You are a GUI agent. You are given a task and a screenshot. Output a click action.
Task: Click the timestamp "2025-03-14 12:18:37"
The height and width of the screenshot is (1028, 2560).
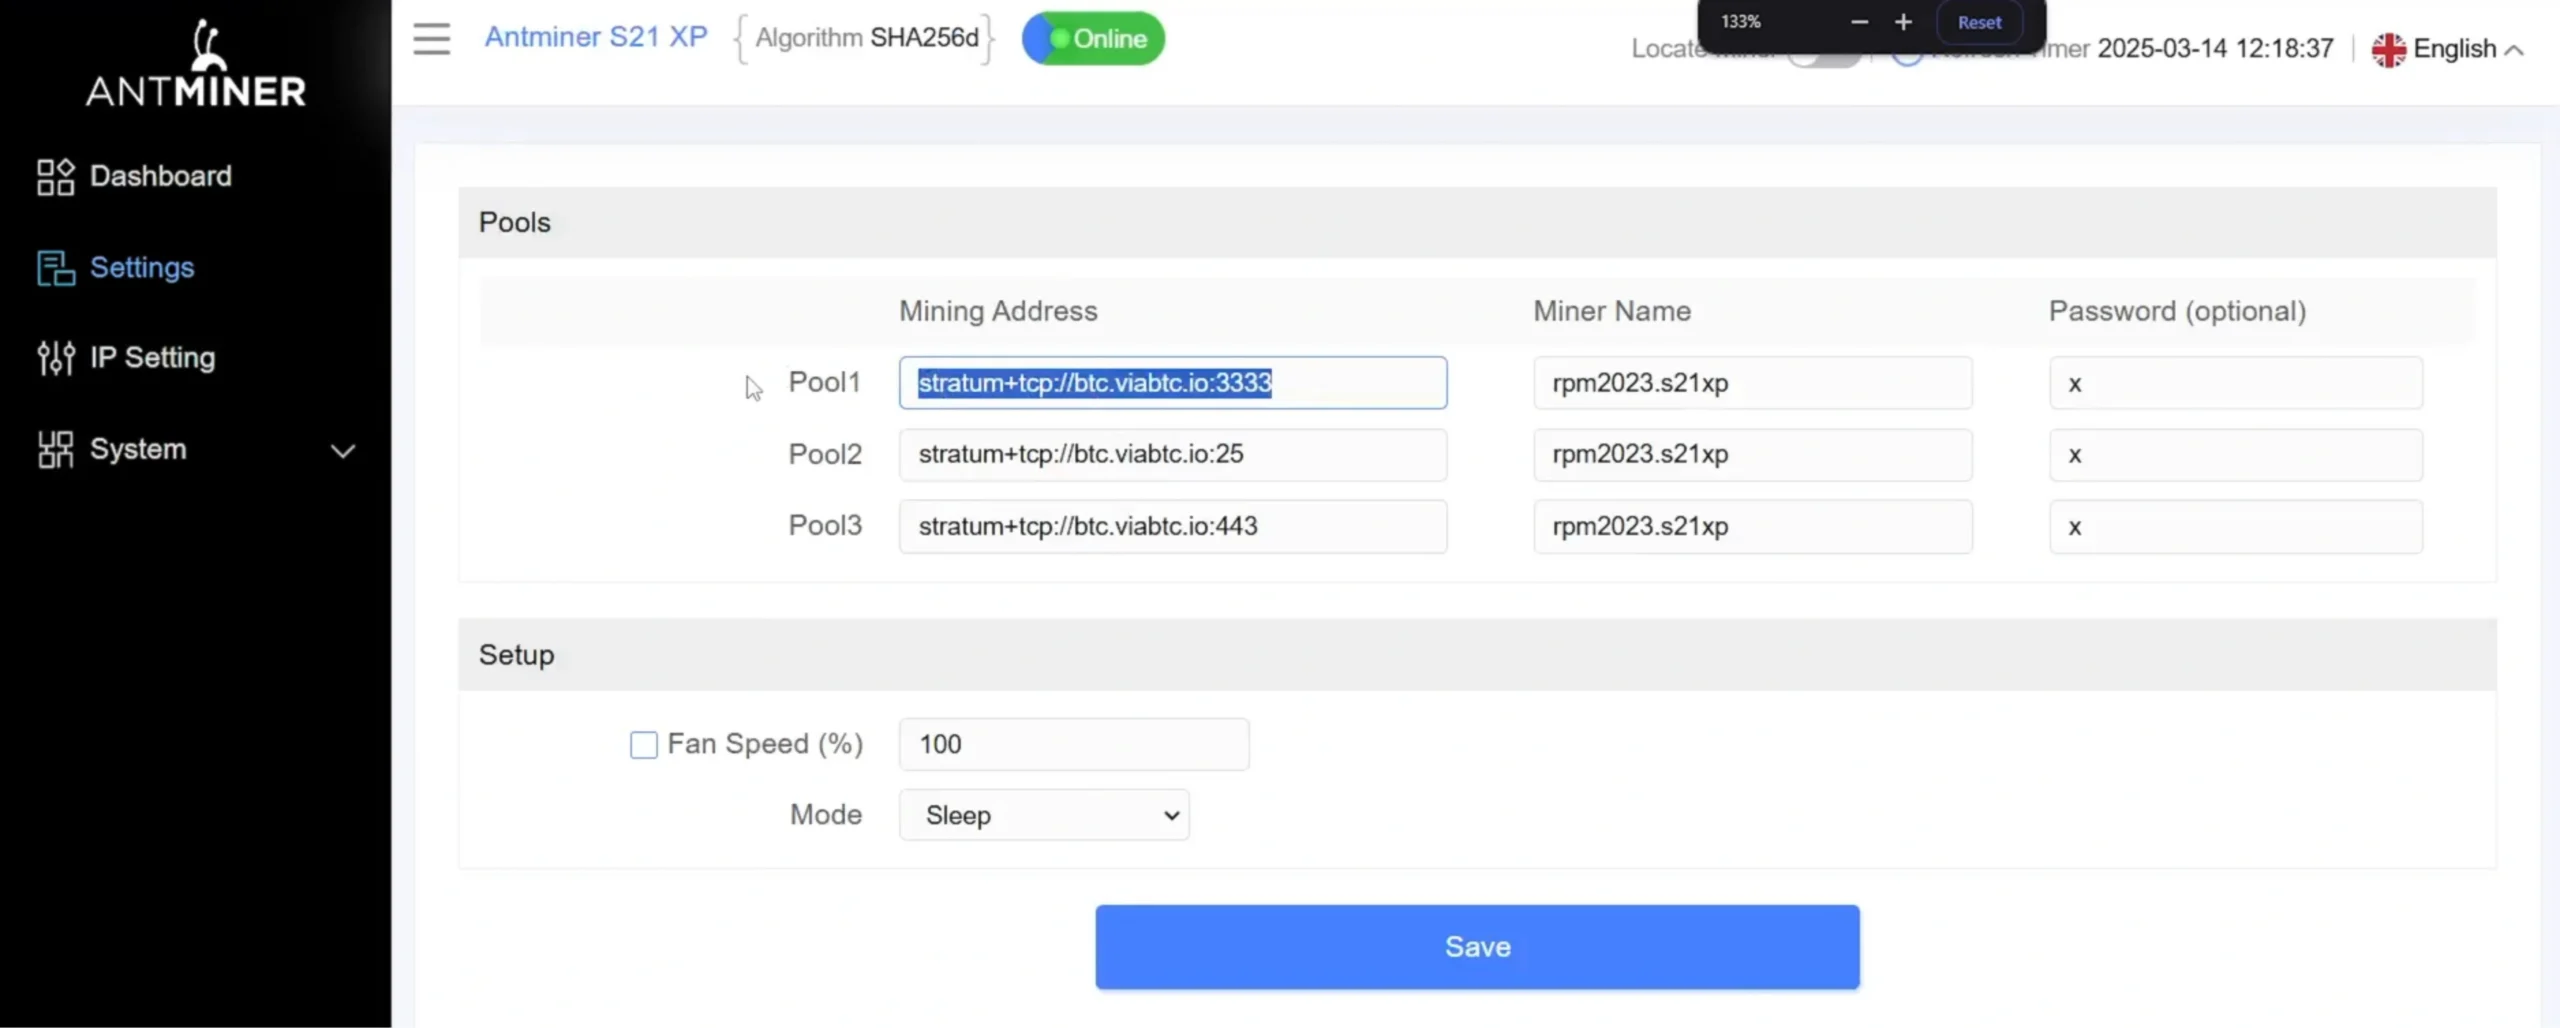point(2215,48)
